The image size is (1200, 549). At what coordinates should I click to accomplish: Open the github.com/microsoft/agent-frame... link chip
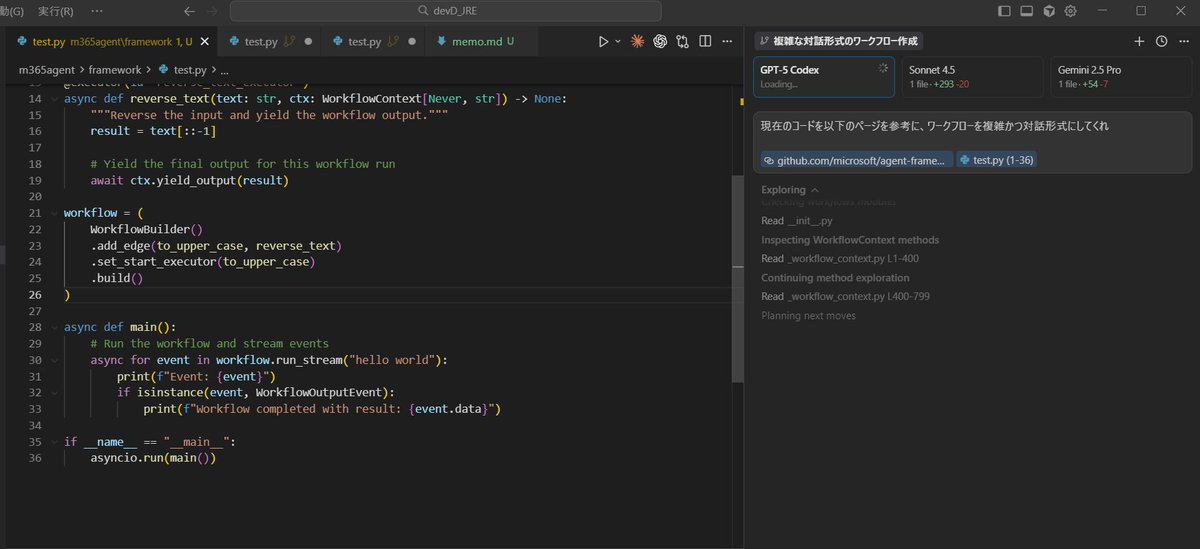(856, 160)
